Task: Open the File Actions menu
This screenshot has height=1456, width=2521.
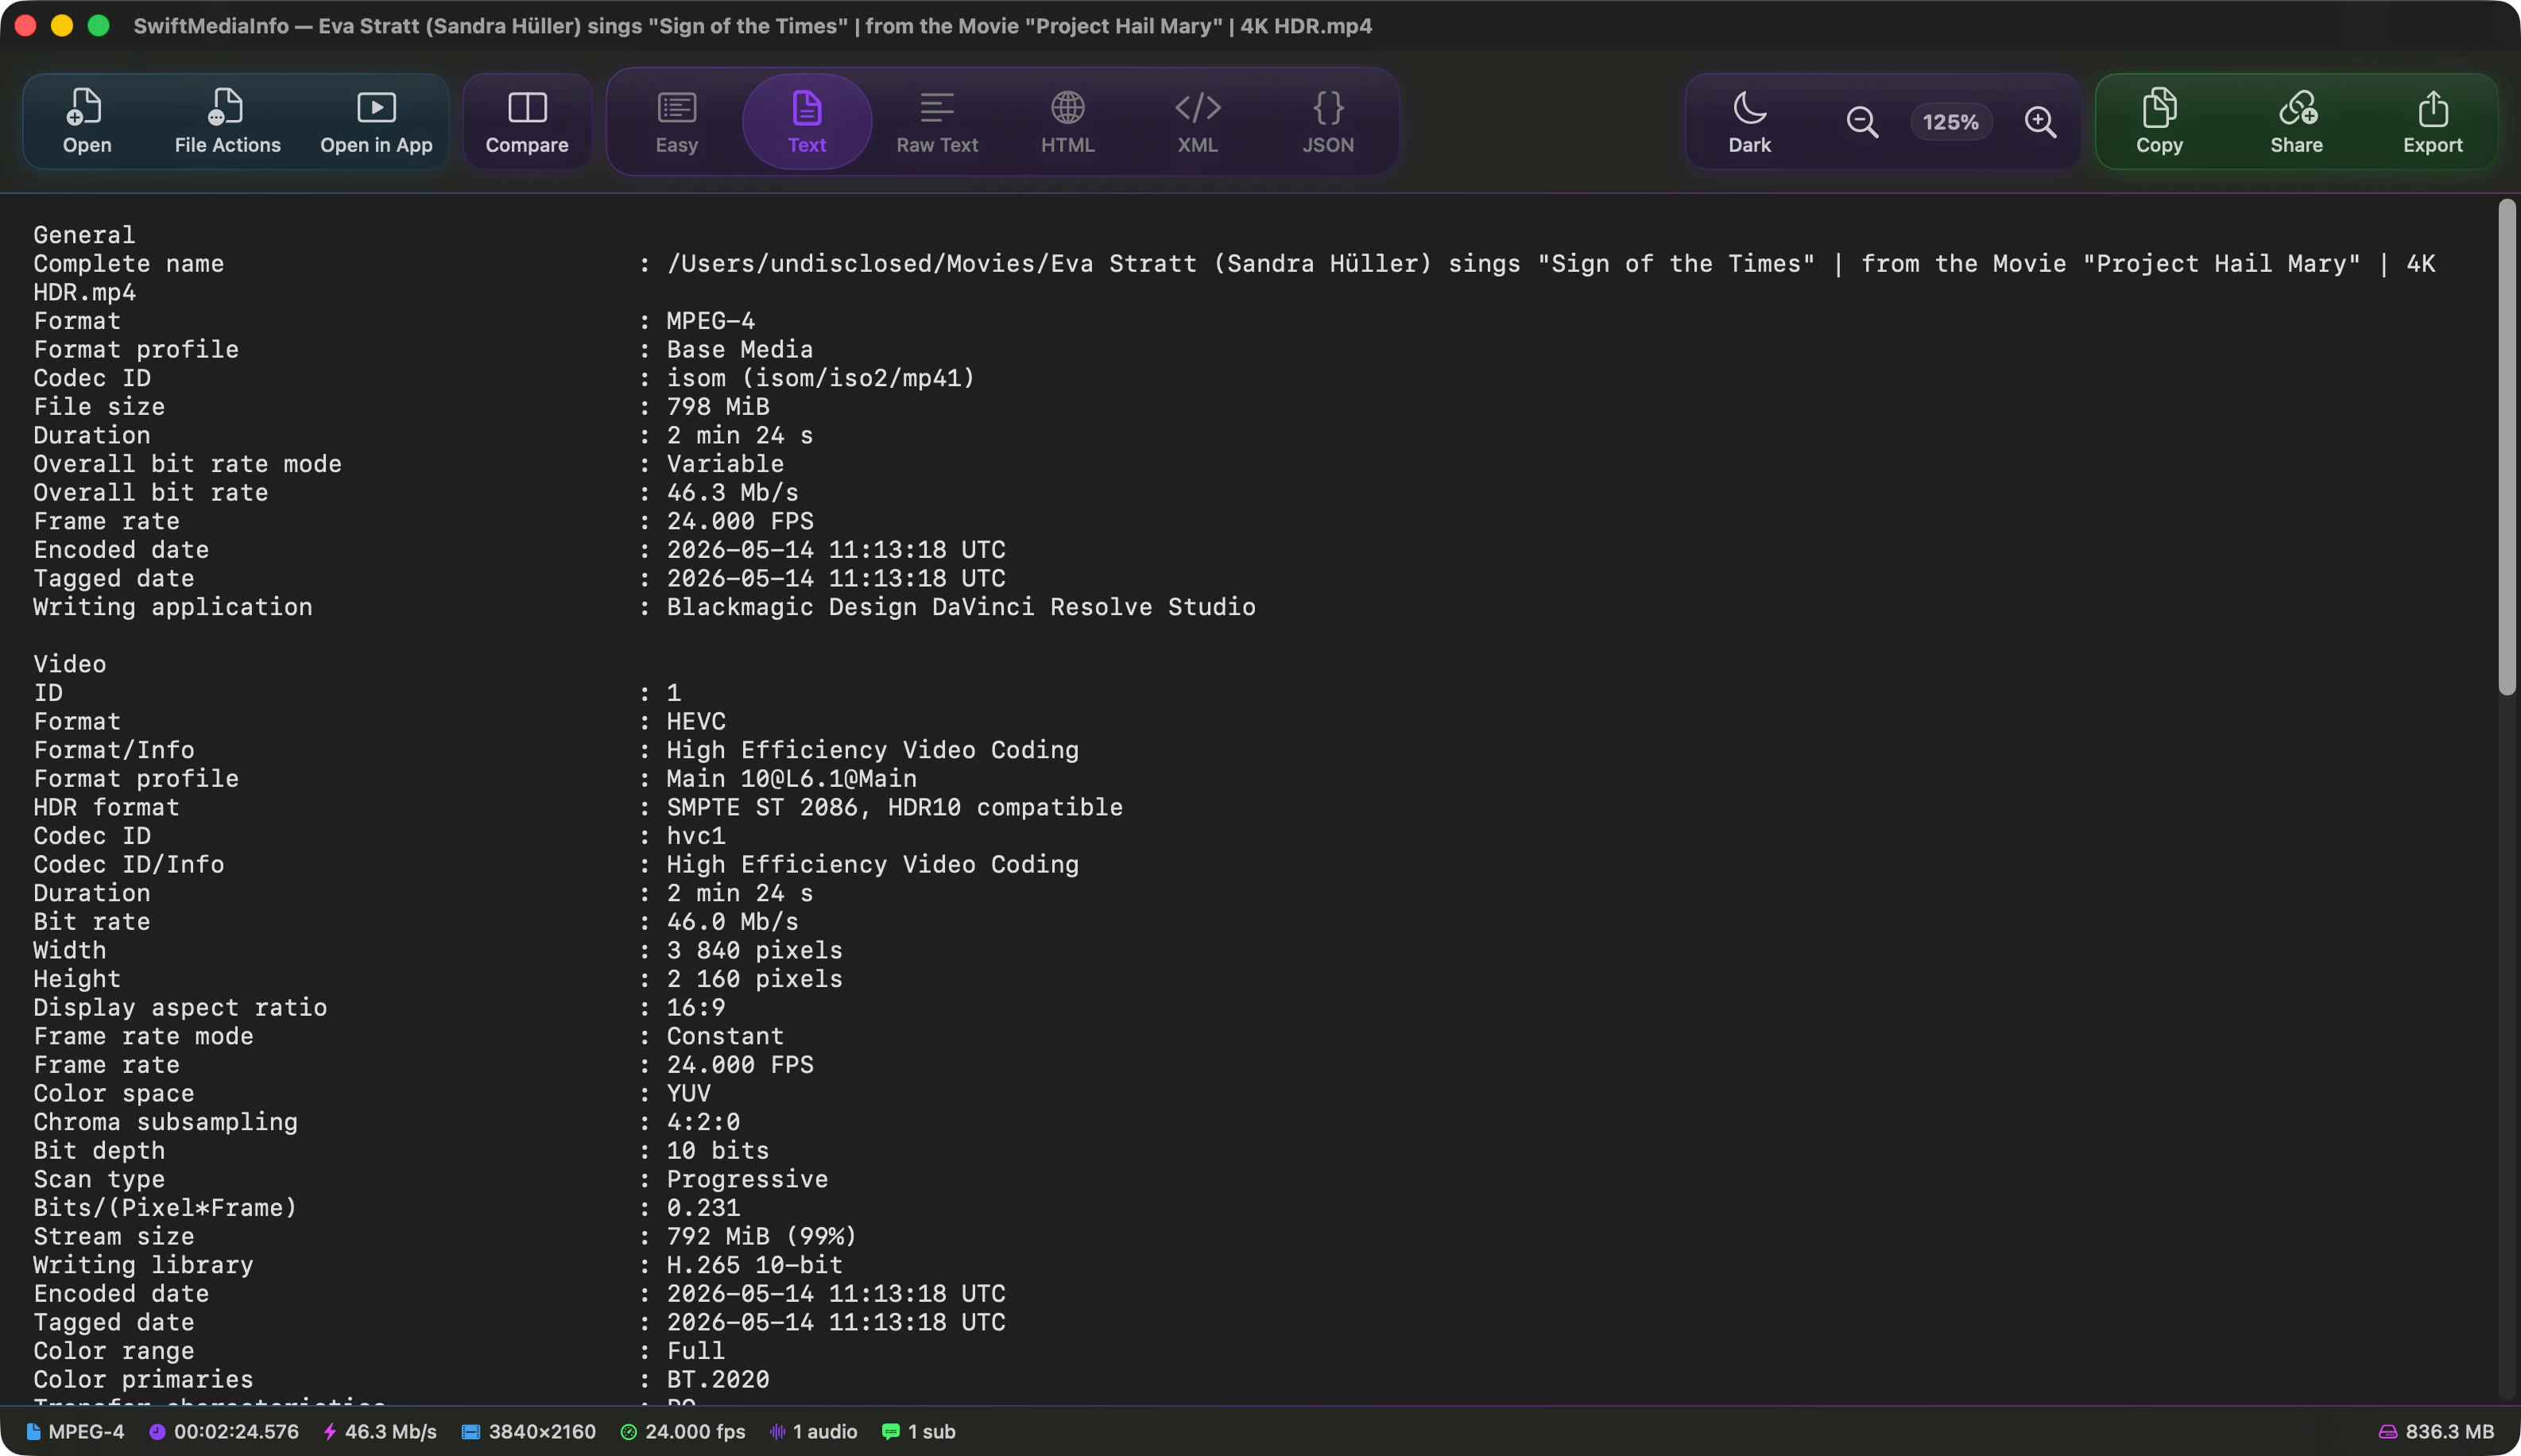Action: [227, 121]
